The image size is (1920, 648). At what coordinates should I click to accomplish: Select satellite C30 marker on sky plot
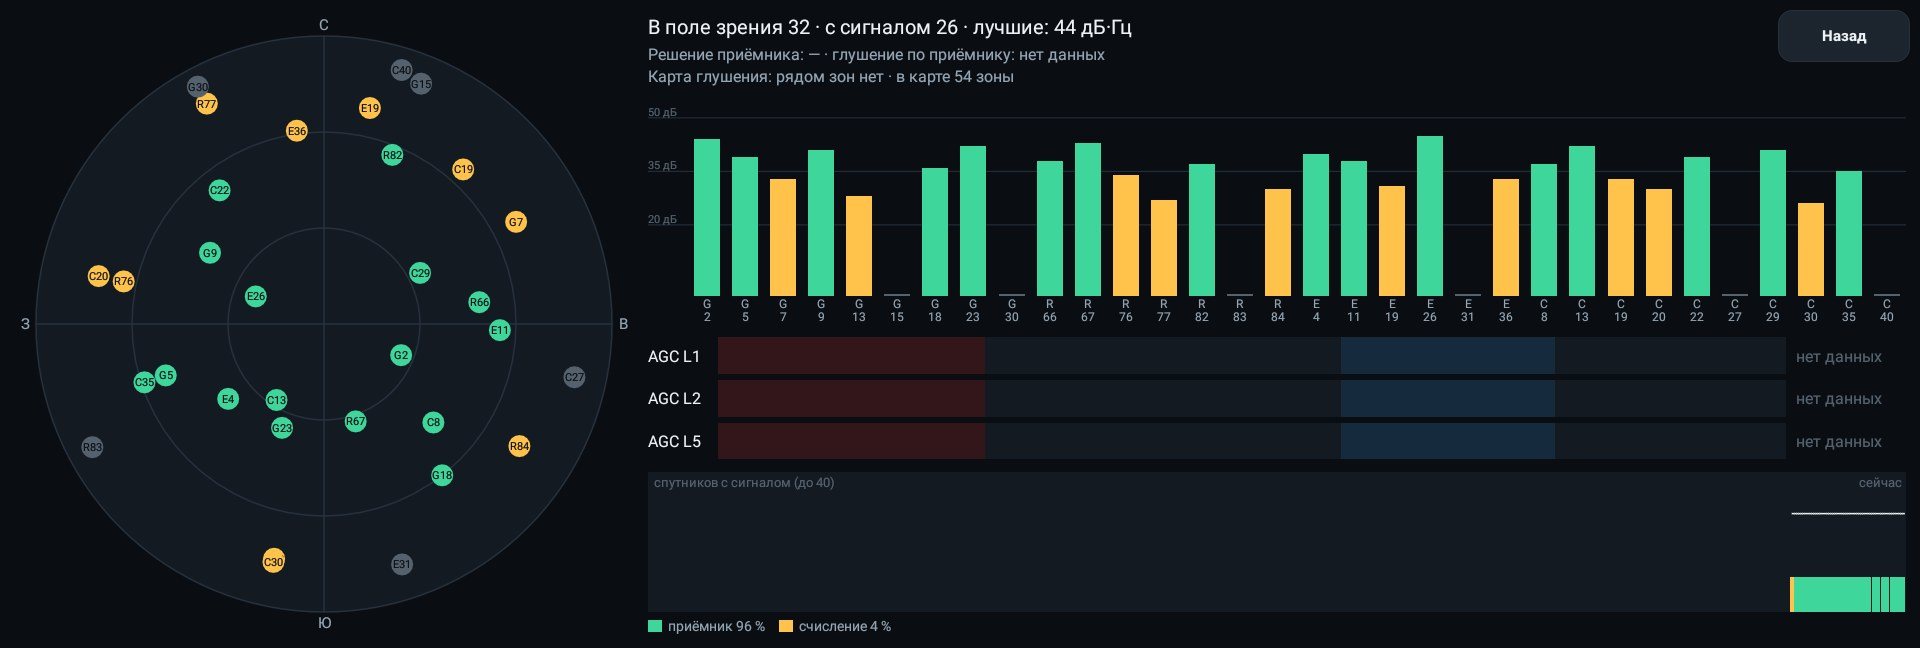tap(274, 561)
